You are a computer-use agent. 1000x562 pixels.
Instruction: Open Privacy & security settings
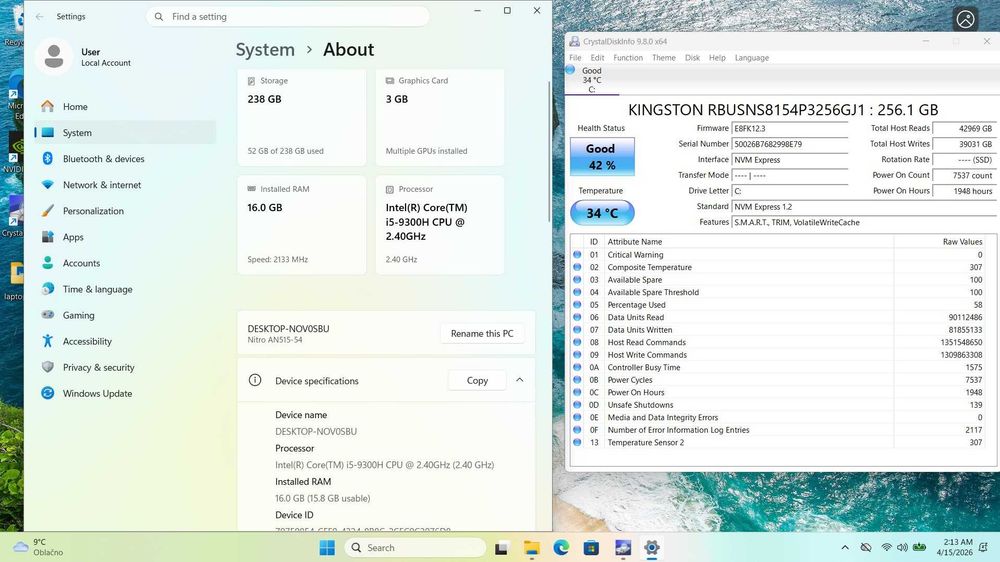125,367
